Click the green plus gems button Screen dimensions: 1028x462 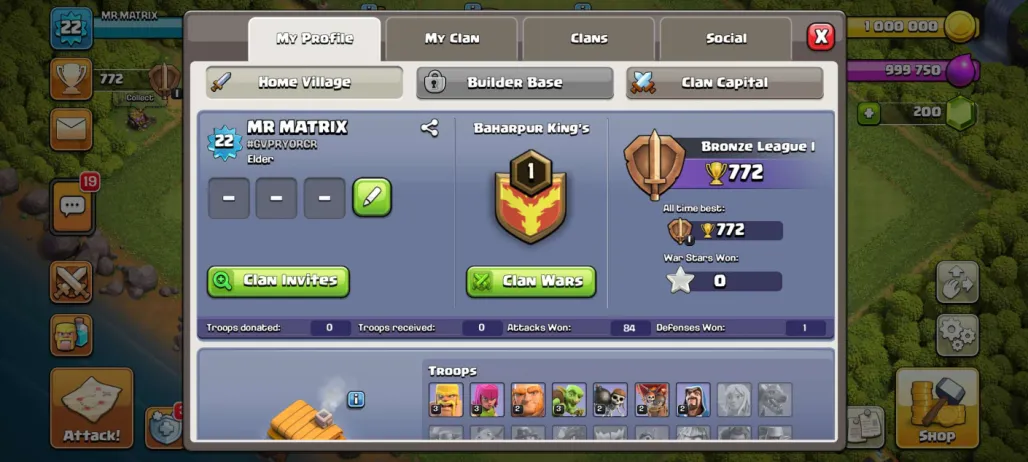(869, 113)
